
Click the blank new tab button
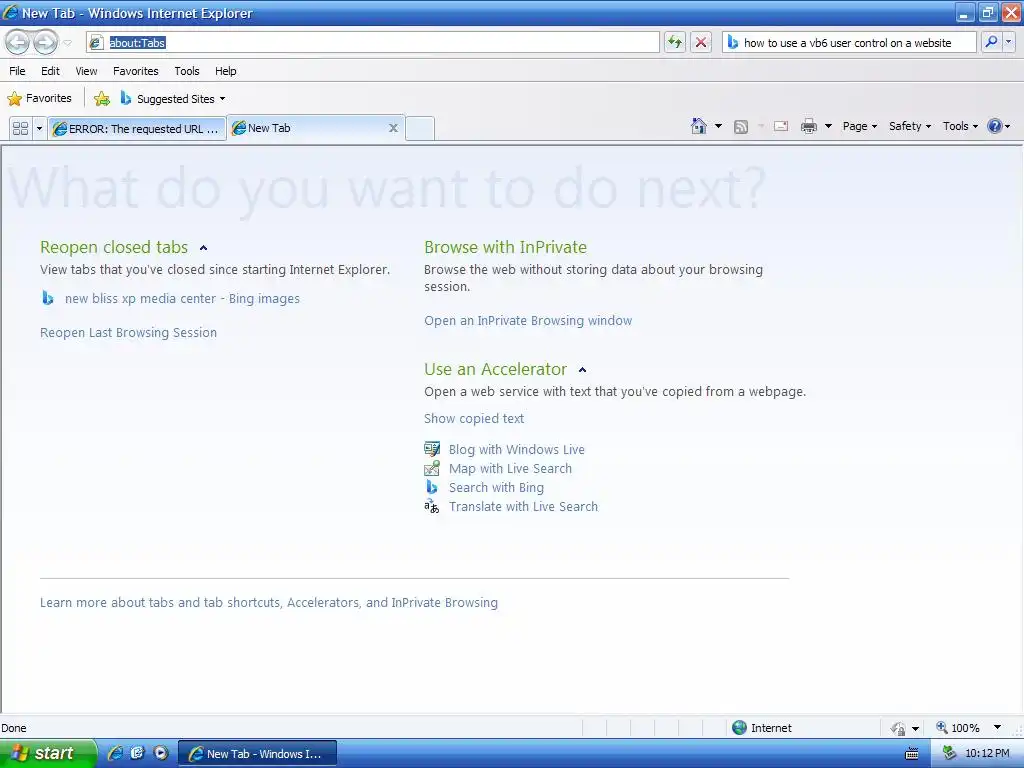tap(420, 128)
